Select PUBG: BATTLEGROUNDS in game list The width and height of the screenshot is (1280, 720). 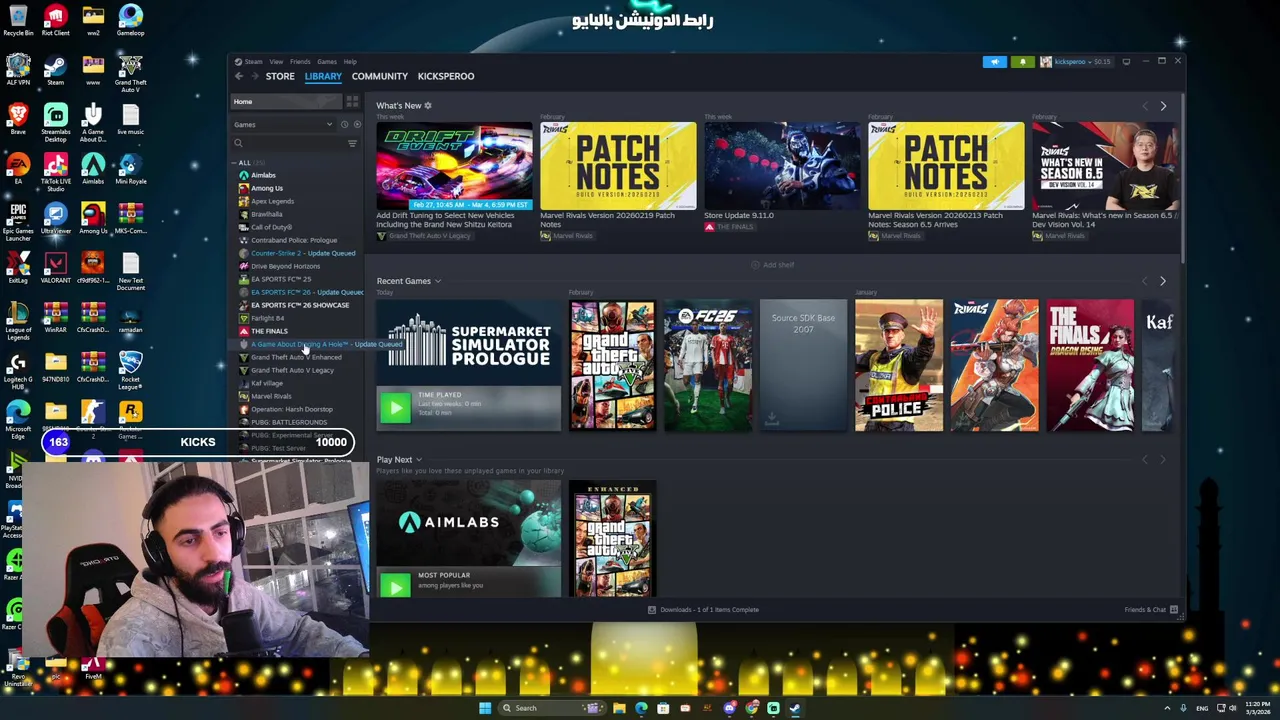coord(288,422)
